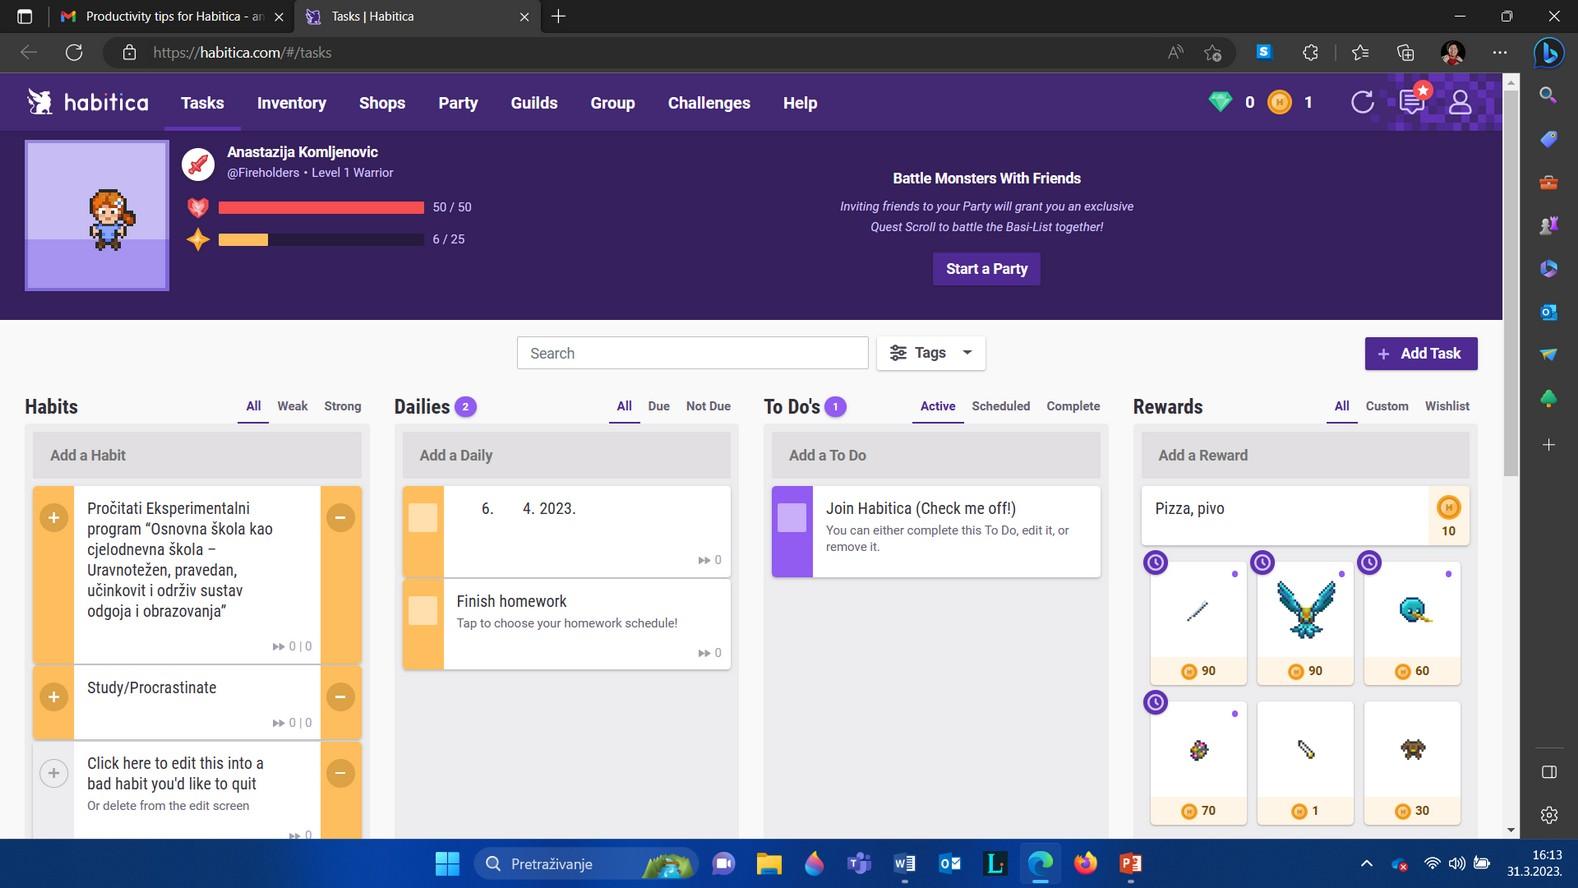Viewport: 1578px width, 888px height.
Task: Open the browser Settings and more menu
Action: (1499, 52)
